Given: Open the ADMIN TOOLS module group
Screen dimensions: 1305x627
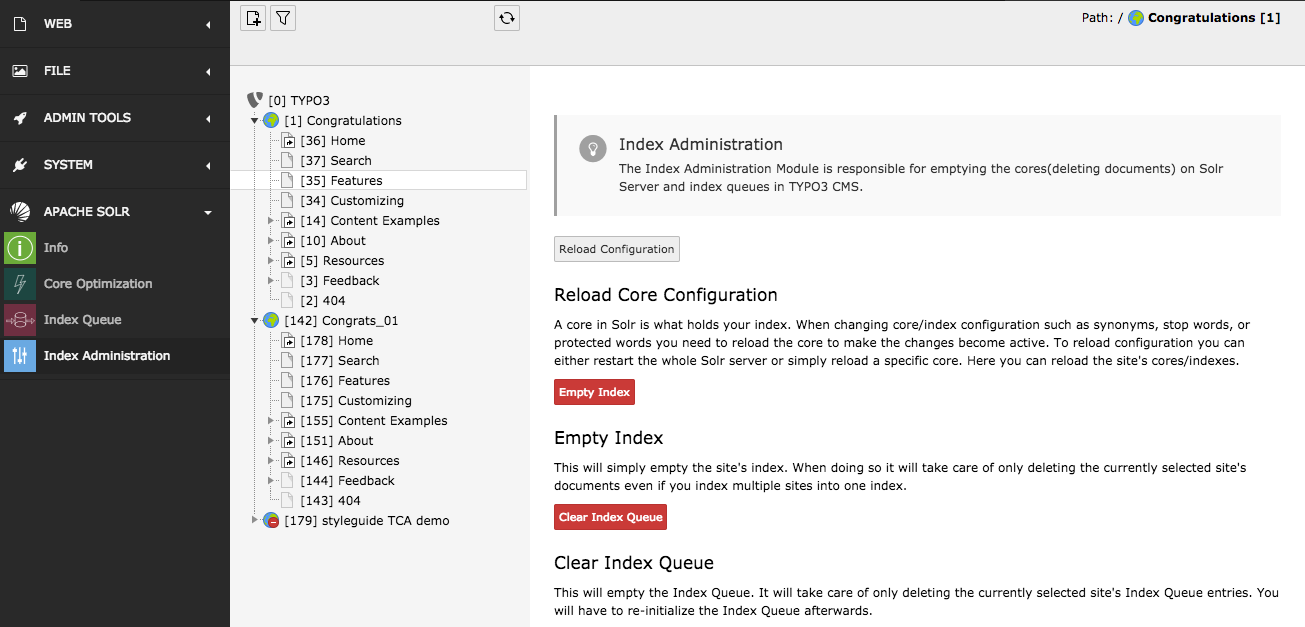Looking at the screenshot, I should point(208,118).
